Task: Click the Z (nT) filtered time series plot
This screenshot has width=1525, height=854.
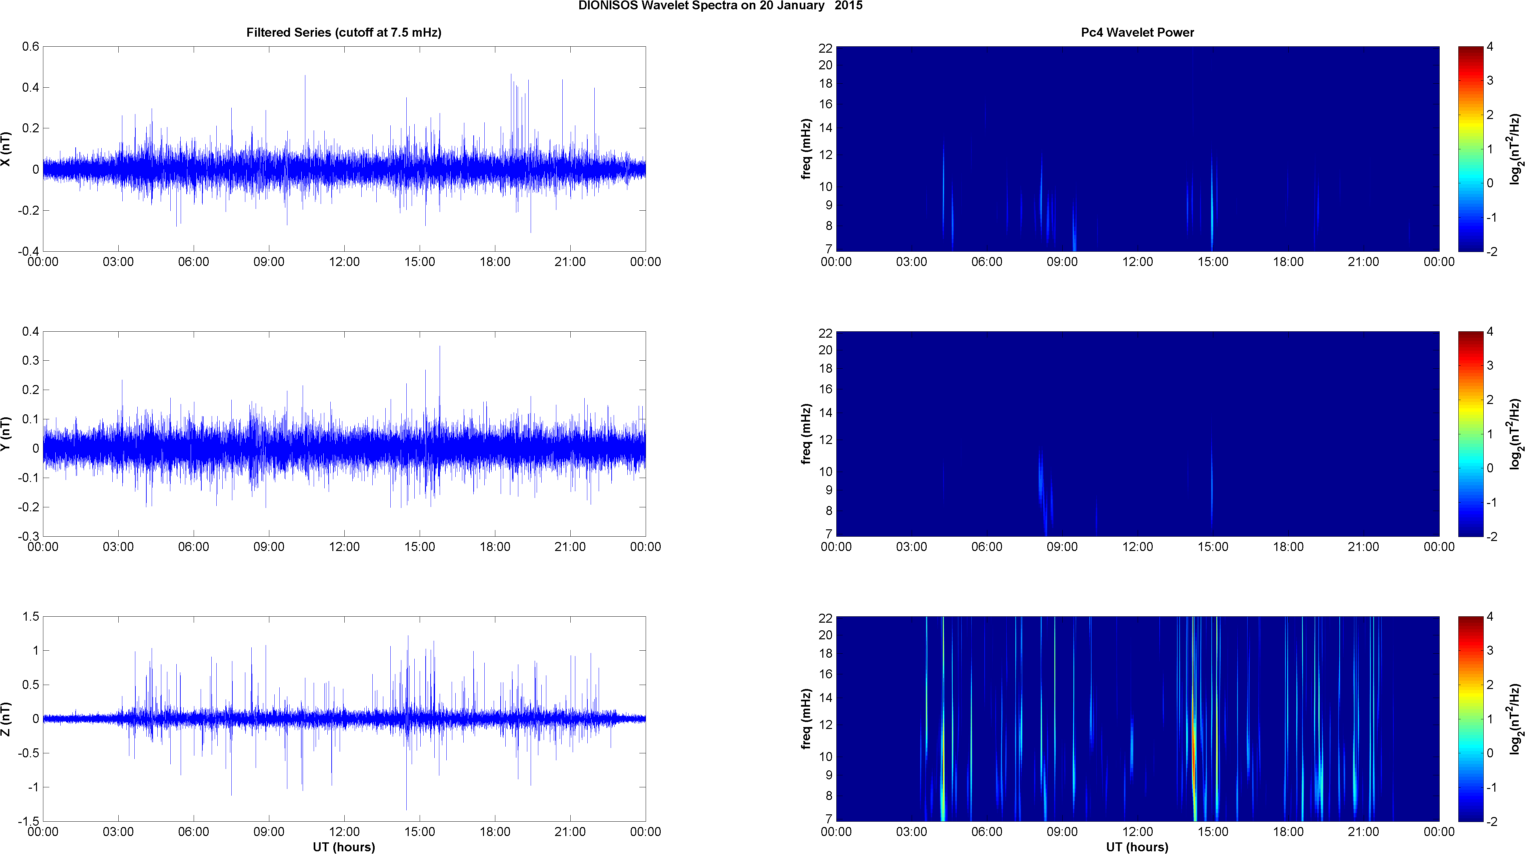Action: [344, 719]
